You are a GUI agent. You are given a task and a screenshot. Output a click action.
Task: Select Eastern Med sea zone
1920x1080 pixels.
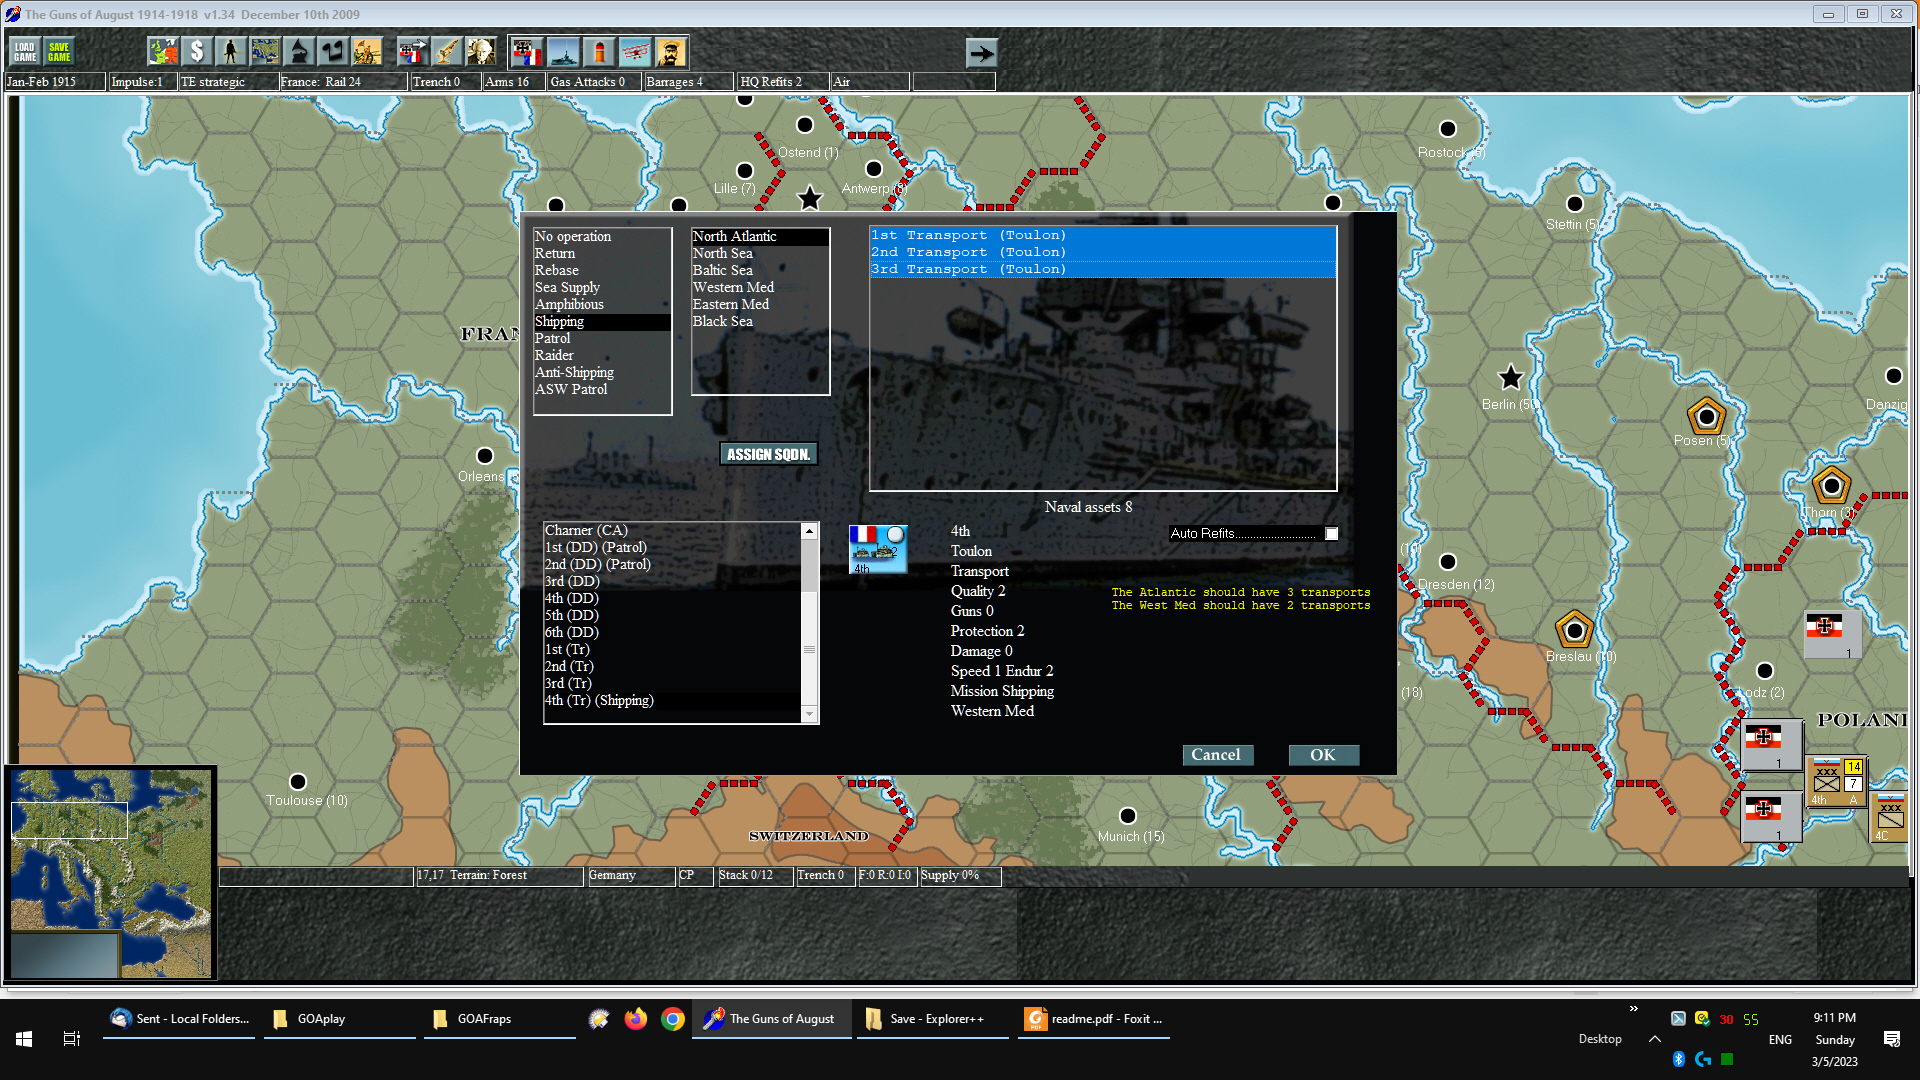pos(760,305)
